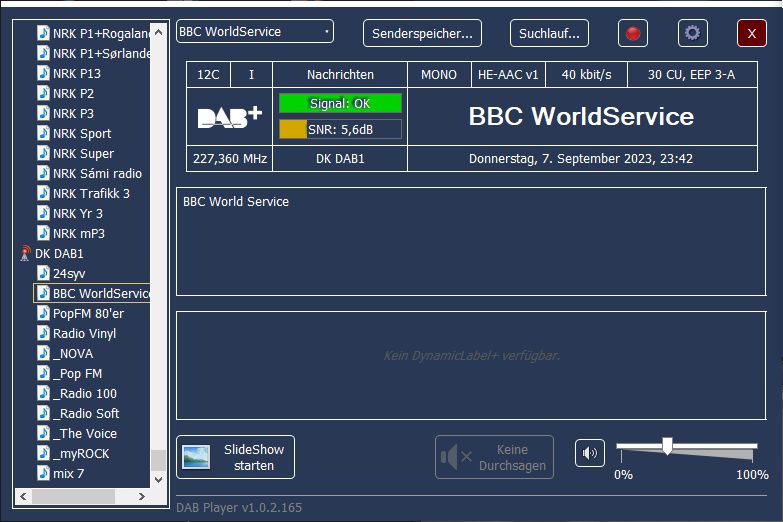Click the slideshow picture icon
Screen dimensions: 783x522
tap(196, 457)
